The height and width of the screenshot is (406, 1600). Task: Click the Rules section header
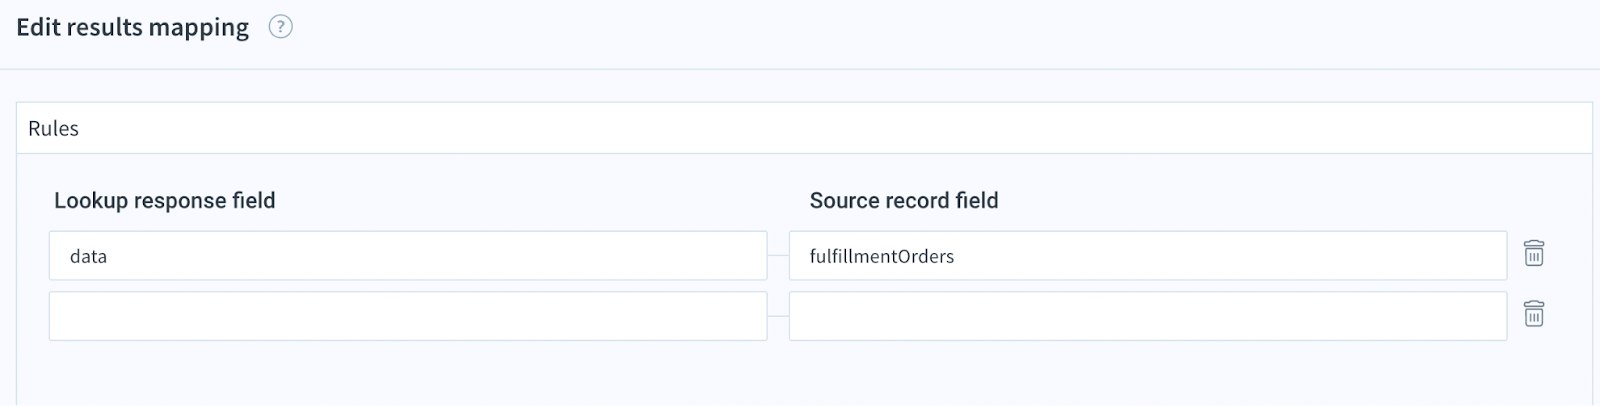coord(804,128)
